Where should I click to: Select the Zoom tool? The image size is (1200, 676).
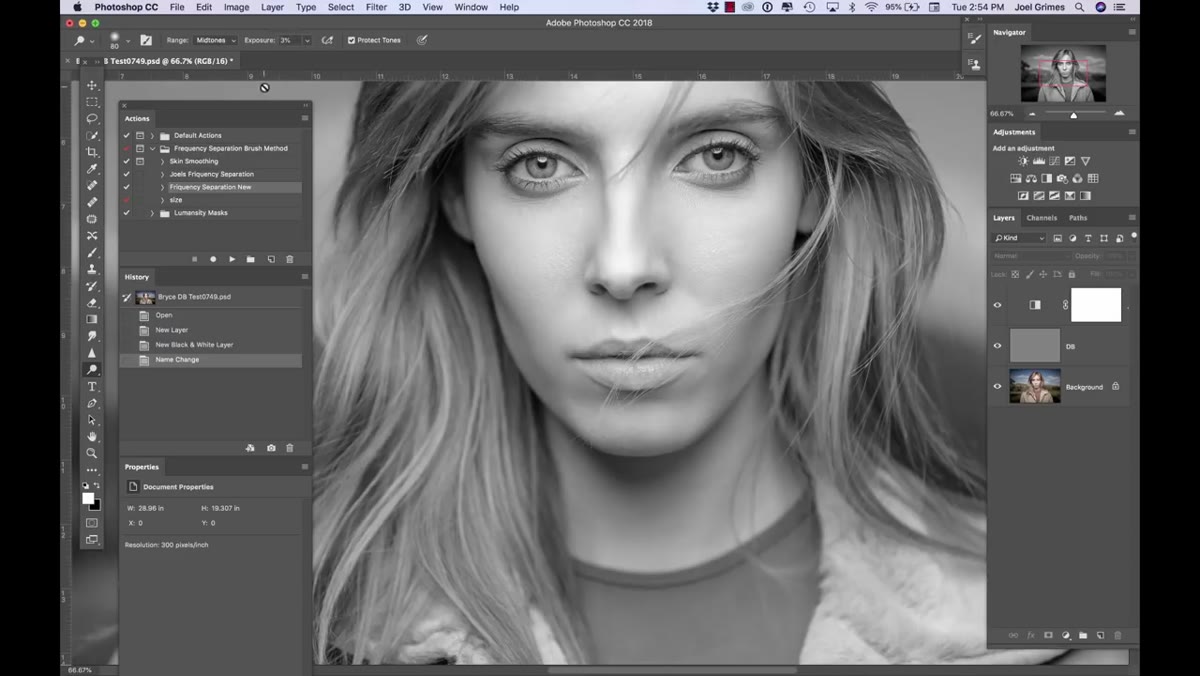[x=92, y=453]
